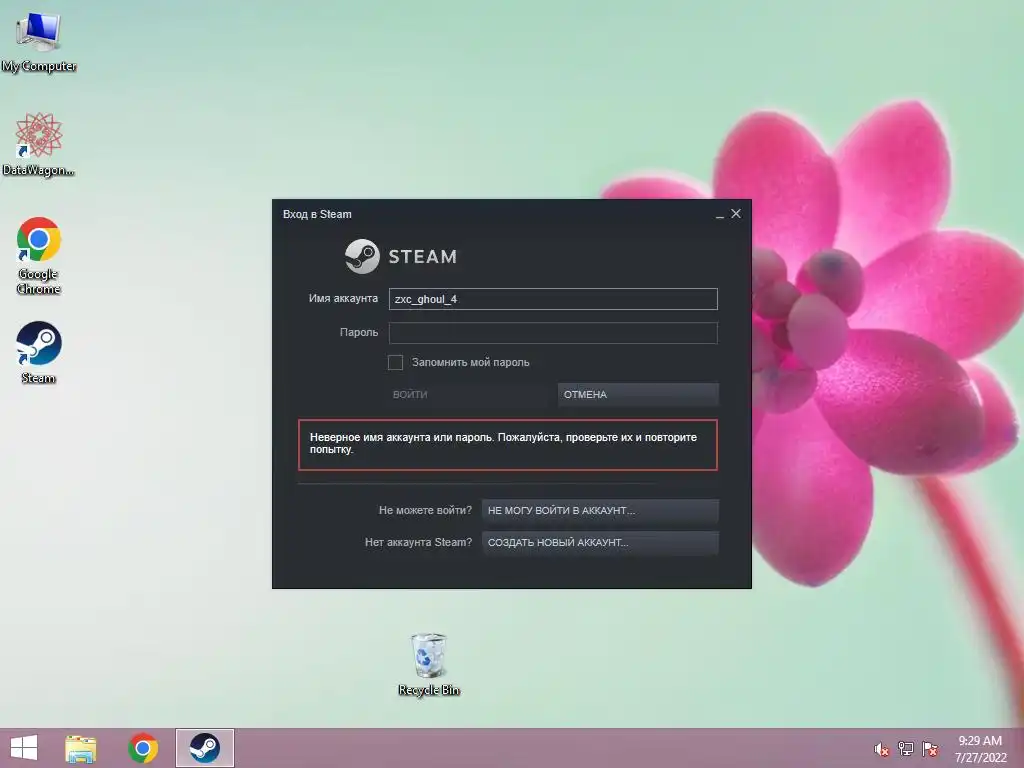Open the network tray icon
1024x768 pixels.
pyautogui.click(x=906, y=748)
